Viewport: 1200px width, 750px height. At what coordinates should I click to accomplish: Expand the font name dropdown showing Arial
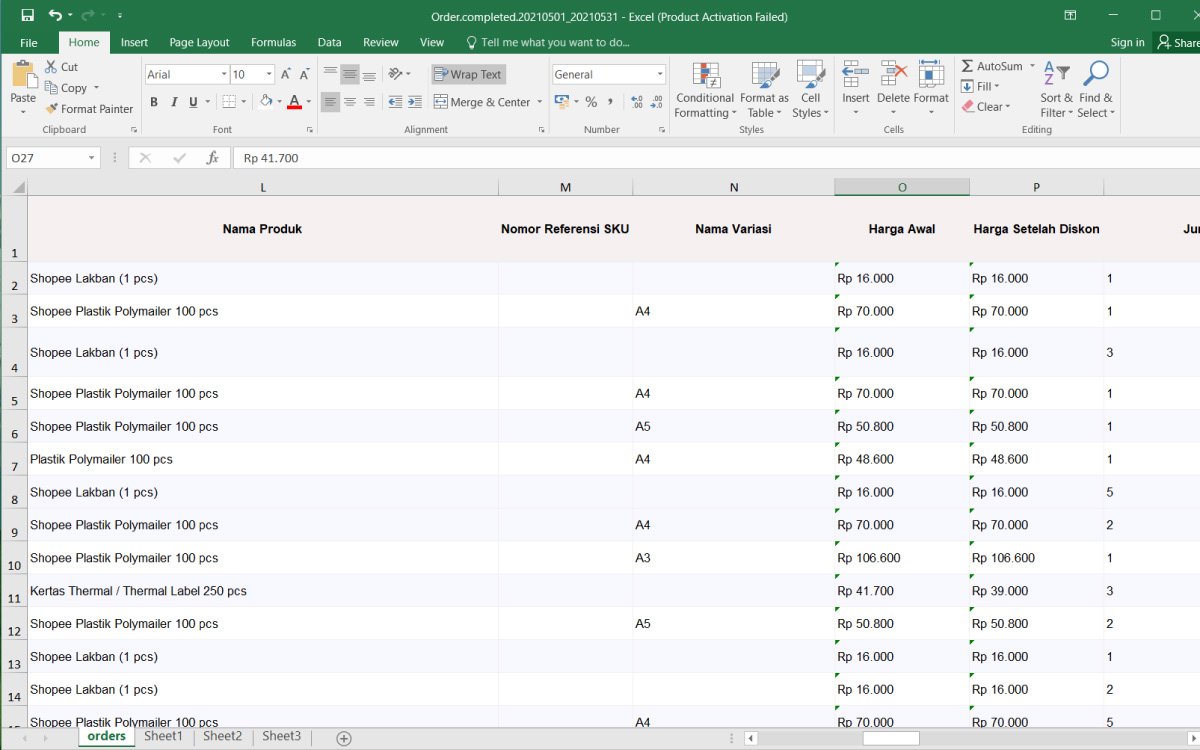(x=223, y=75)
